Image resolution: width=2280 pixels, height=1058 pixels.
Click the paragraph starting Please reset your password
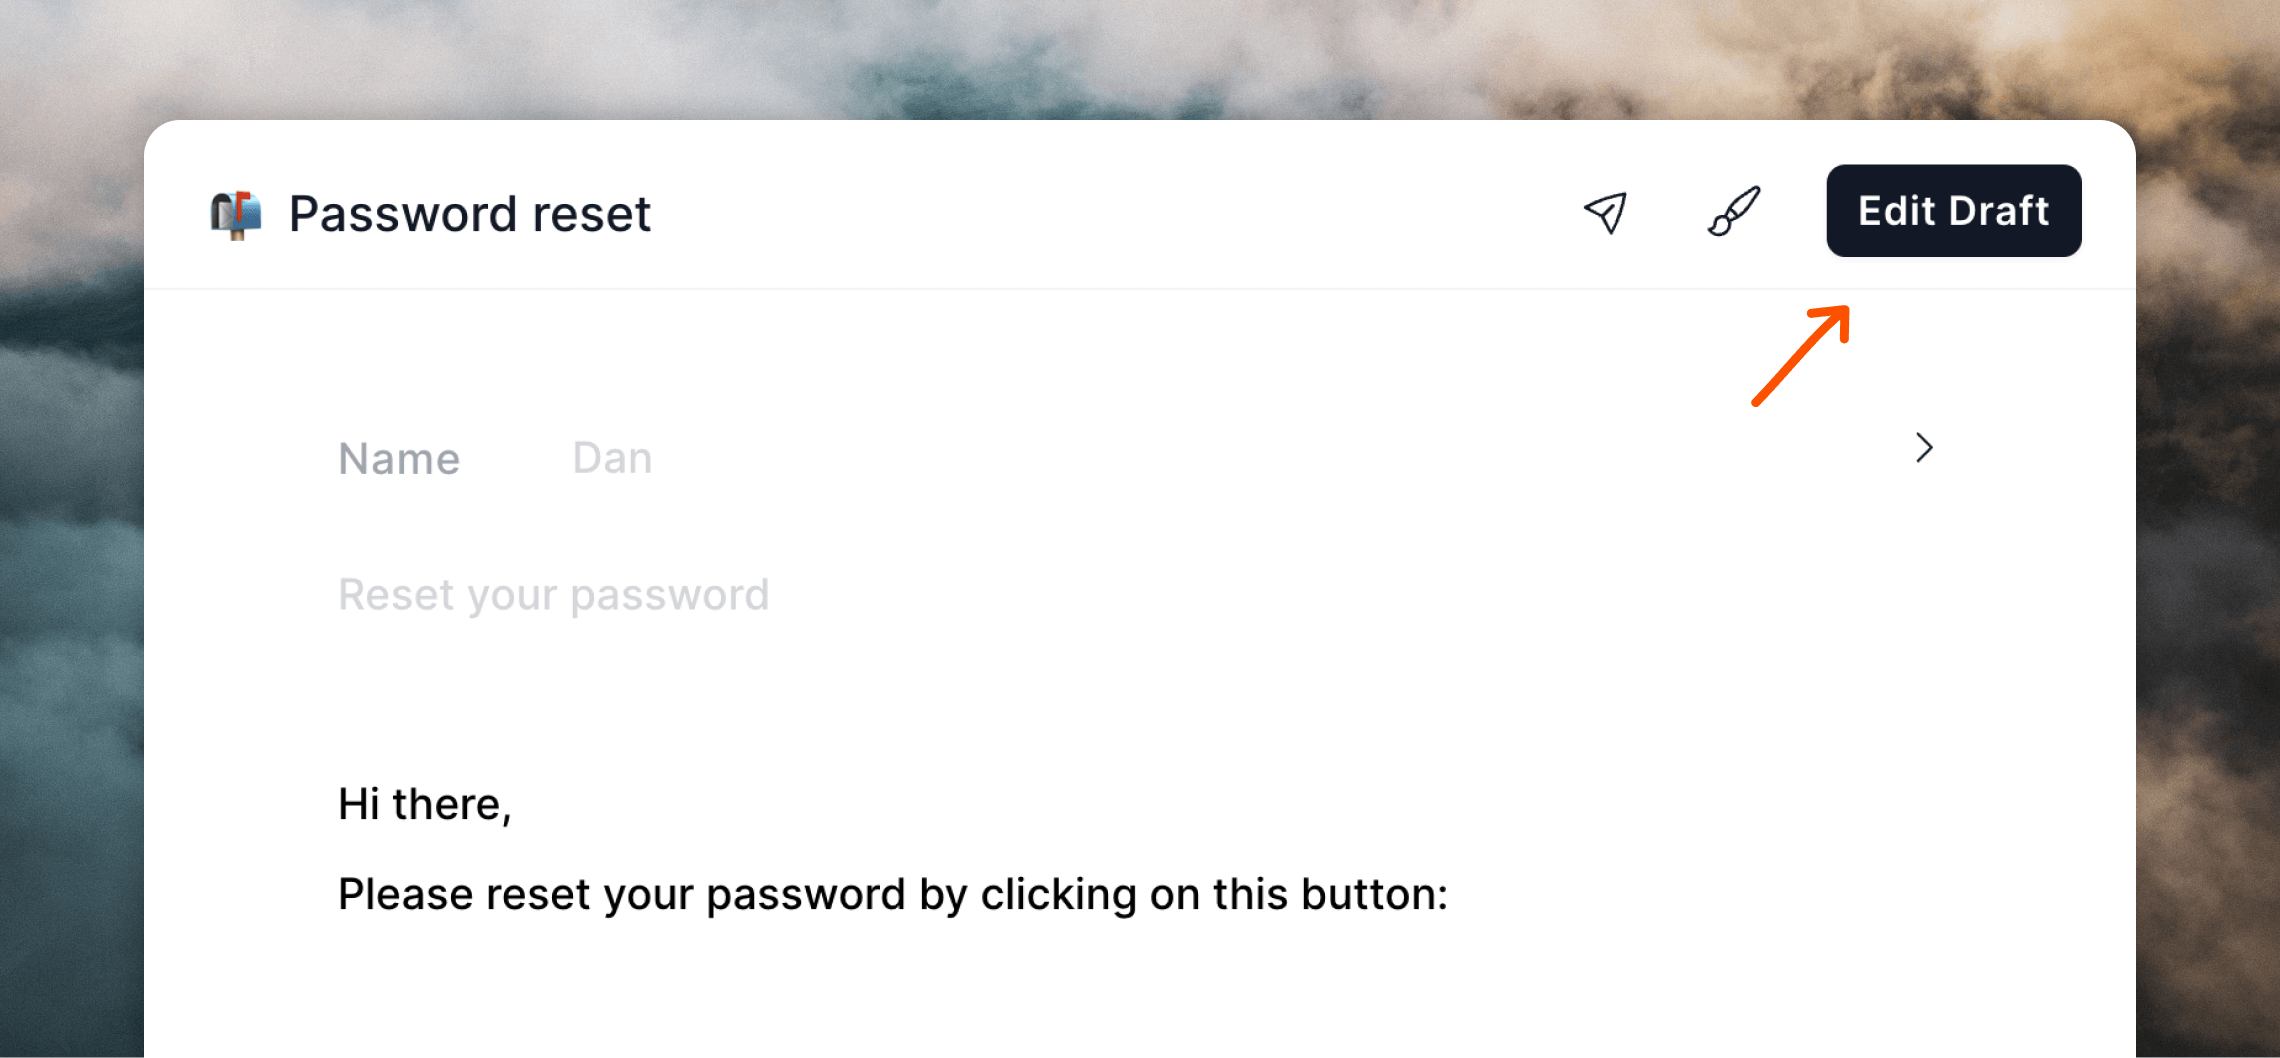click(893, 895)
